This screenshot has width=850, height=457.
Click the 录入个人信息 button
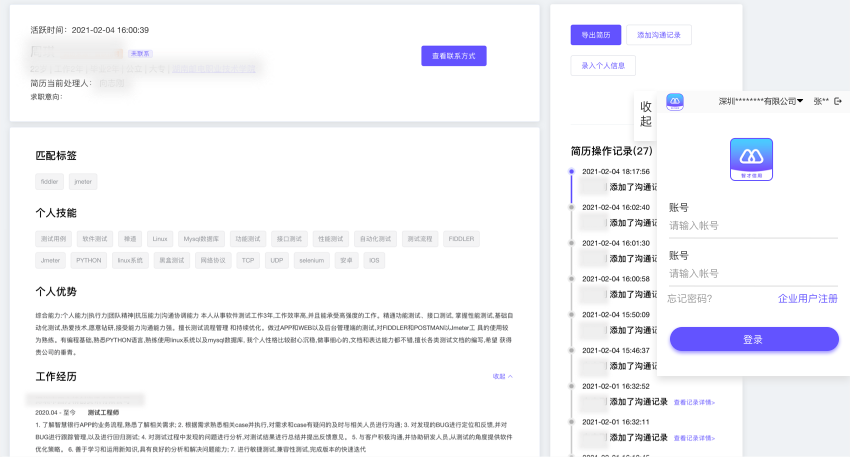603,66
